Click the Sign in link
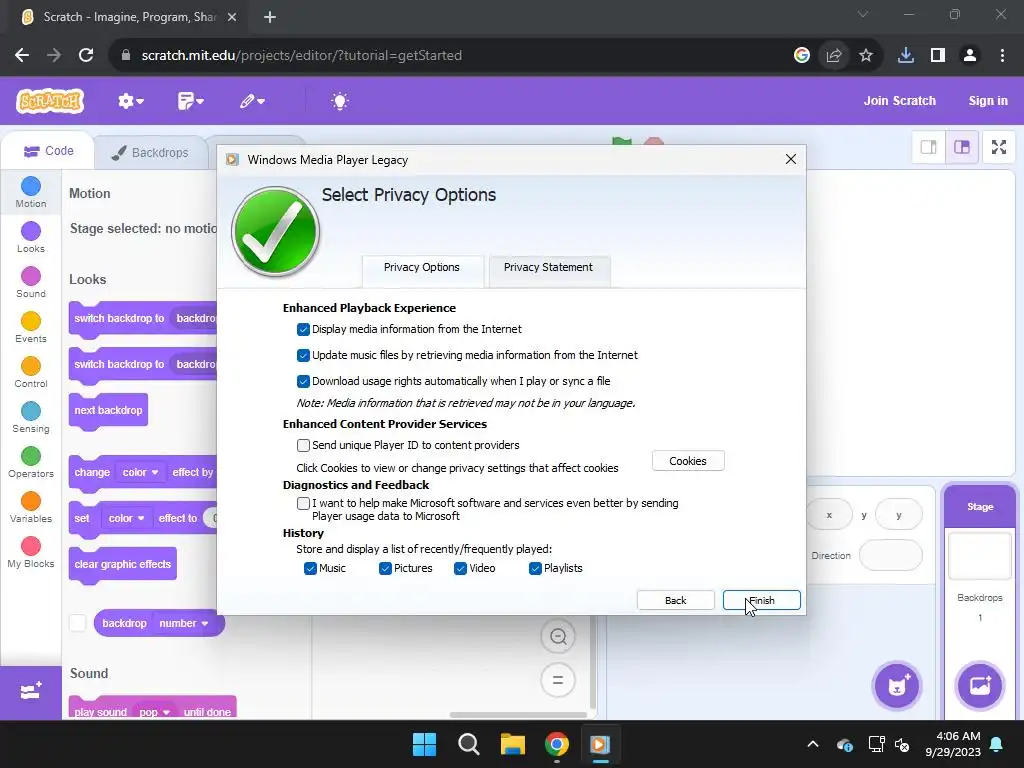This screenshot has width=1024, height=768. (x=988, y=101)
